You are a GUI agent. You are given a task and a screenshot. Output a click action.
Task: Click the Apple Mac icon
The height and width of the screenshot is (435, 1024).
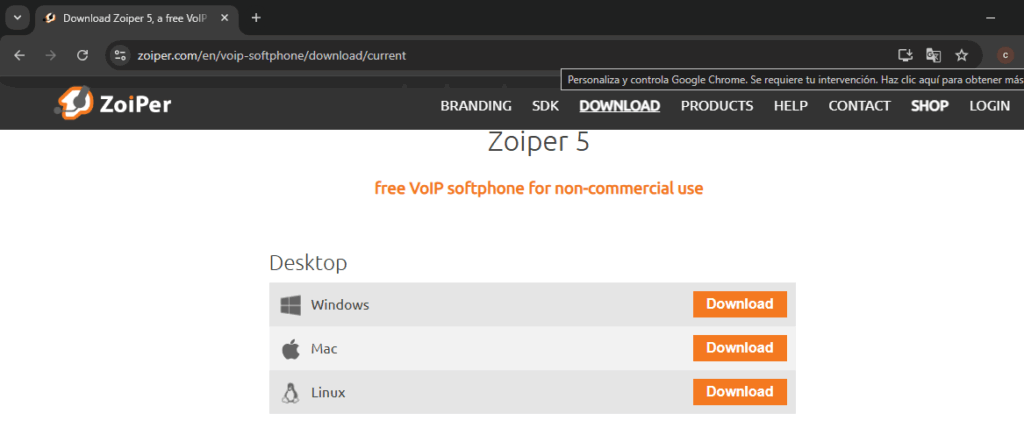click(x=291, y=349)
